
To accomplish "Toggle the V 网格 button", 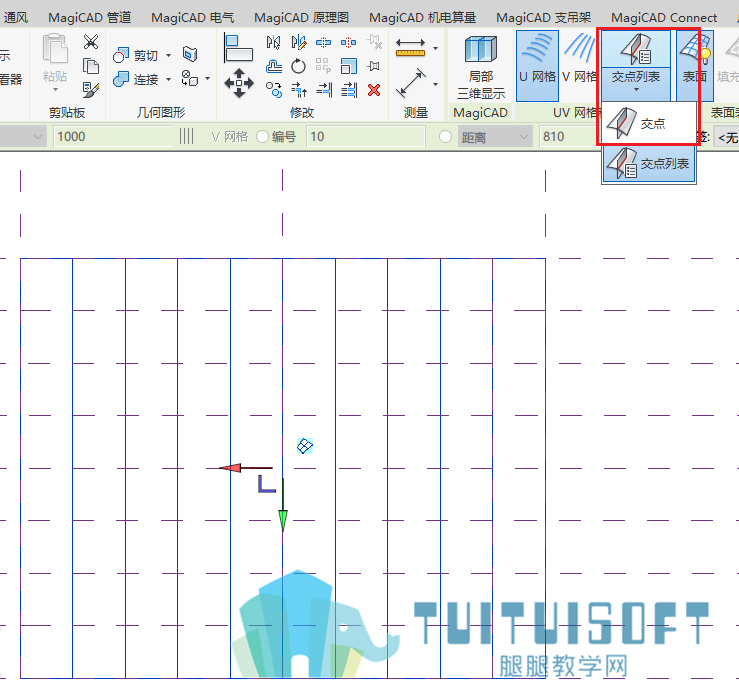I will coord(579,66).
